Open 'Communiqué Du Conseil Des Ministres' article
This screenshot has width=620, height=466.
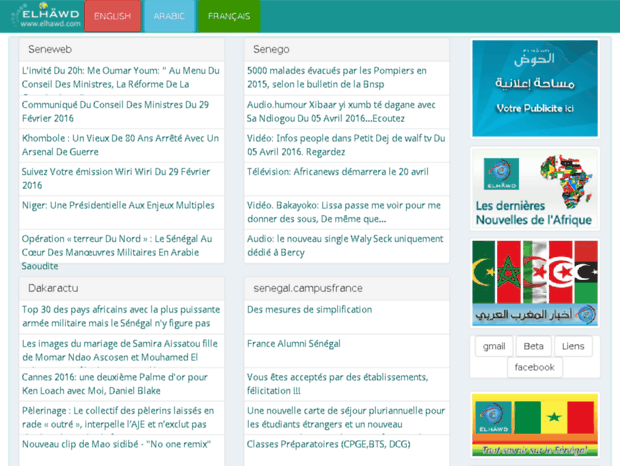click(122, 112)
